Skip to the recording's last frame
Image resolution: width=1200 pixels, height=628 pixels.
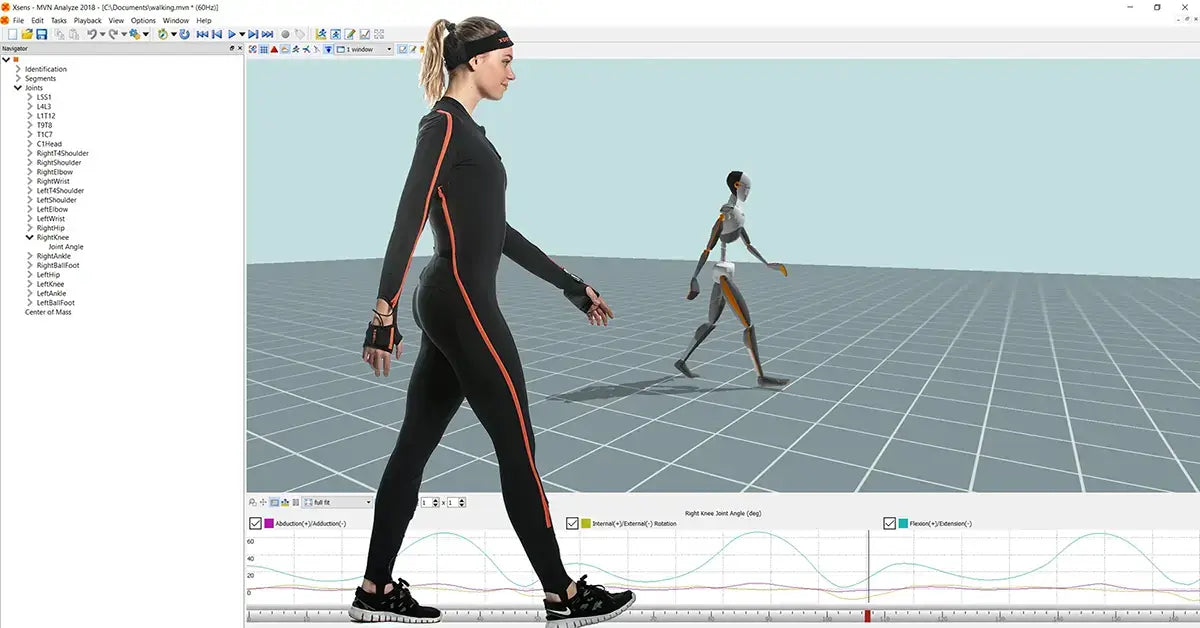[268, 34]
